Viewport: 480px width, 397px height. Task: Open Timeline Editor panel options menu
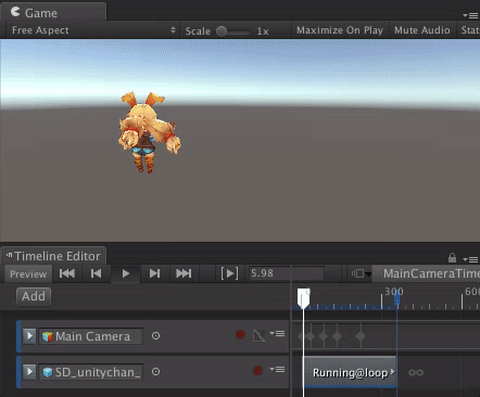pyautogui.click(x=470, y=259)
